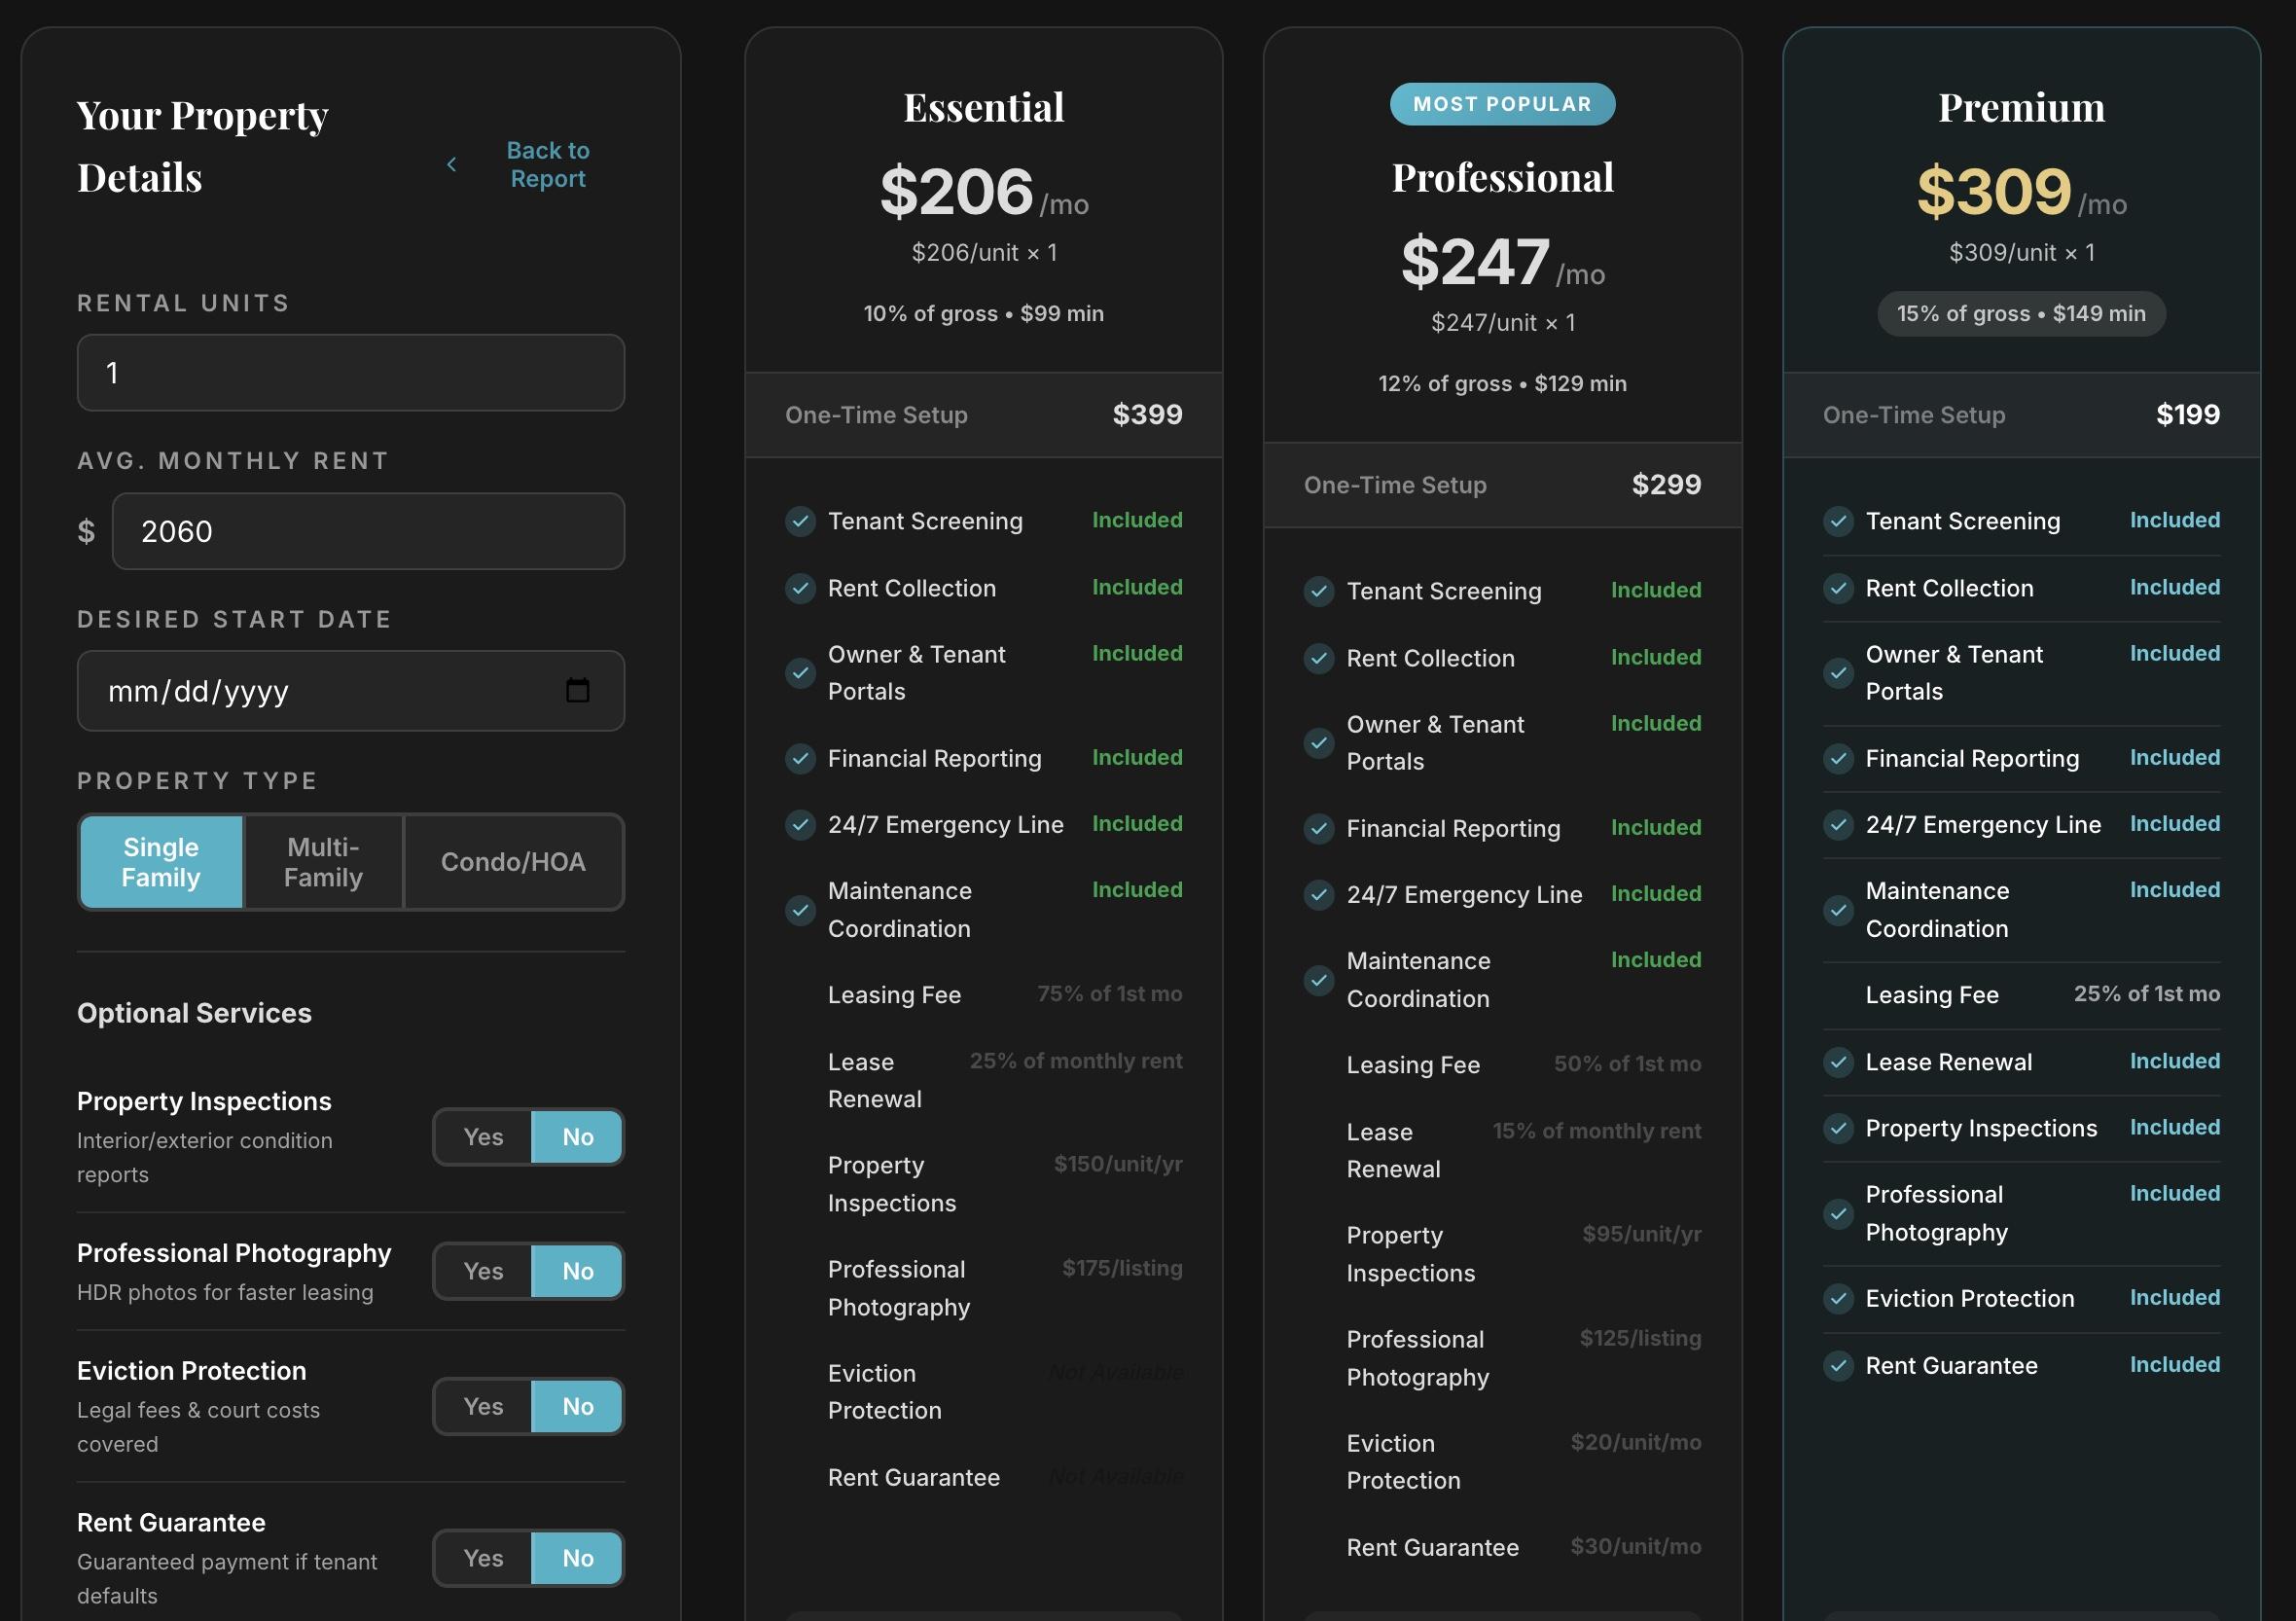Set Property Inspections to No
The height and width of the screenshot is (1621, 2296).
point(577,1137)
